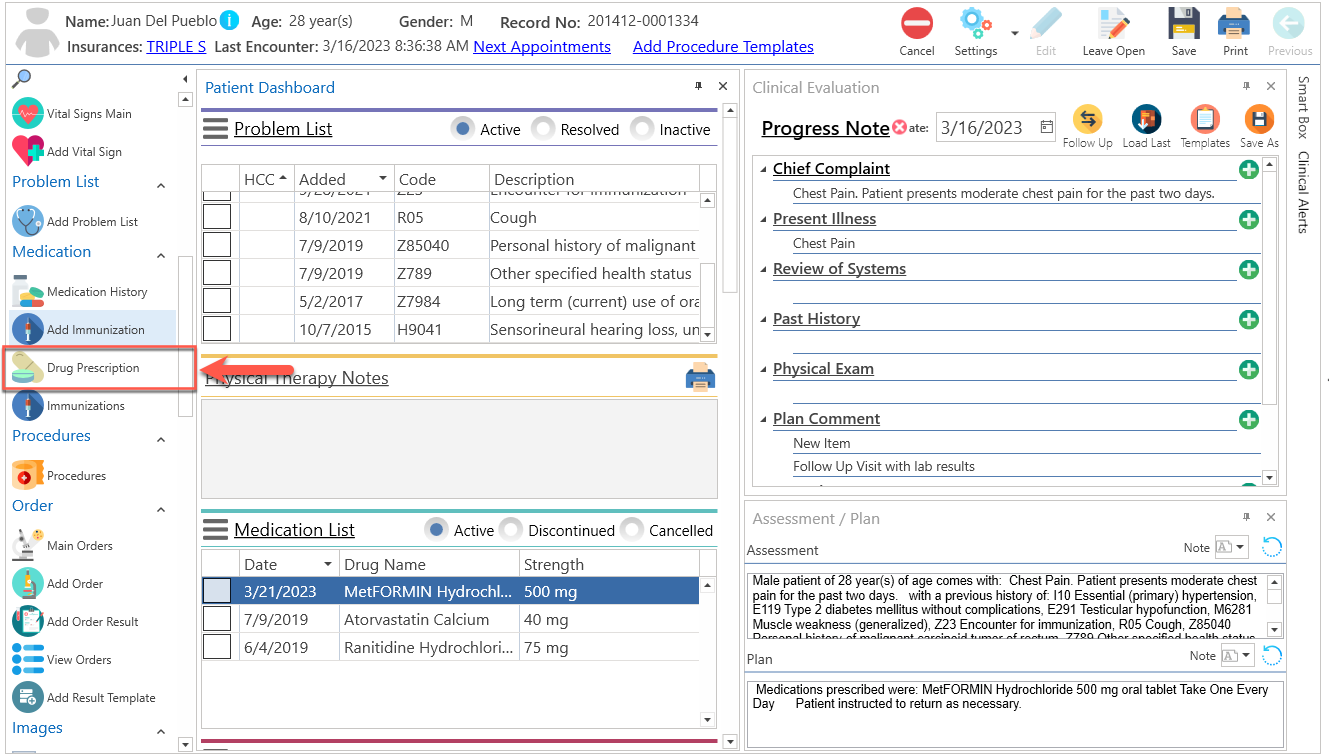Click the Review of Systems heading
1329x755 pixels.
839,268
